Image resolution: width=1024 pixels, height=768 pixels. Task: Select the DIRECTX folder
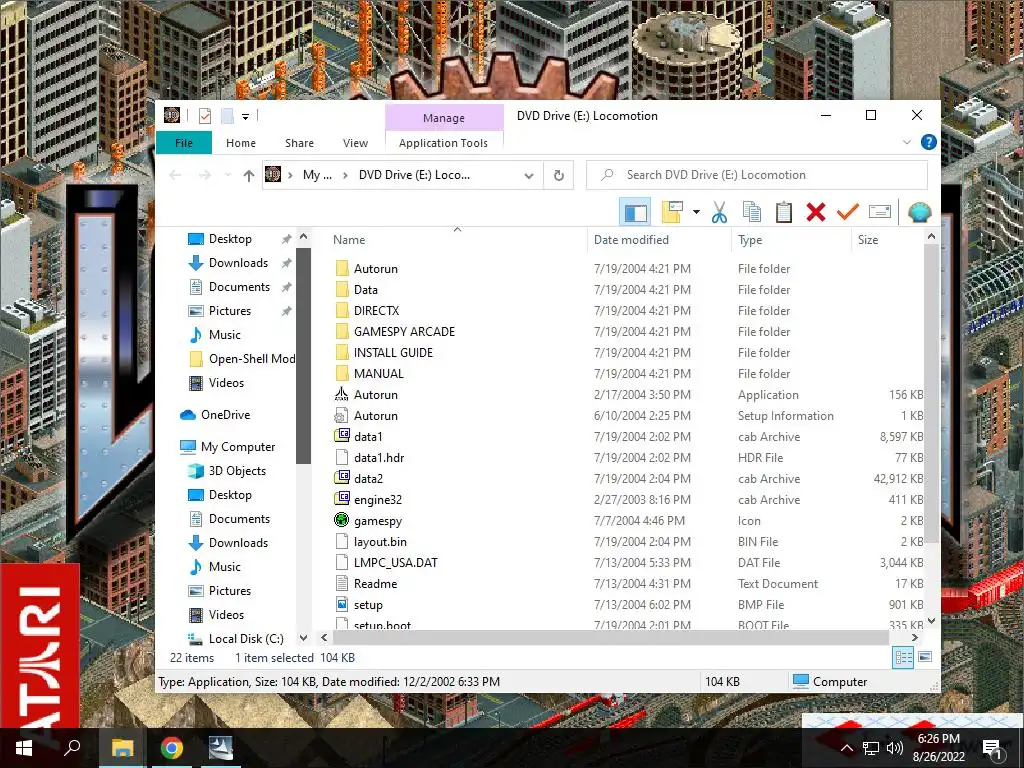376,311
